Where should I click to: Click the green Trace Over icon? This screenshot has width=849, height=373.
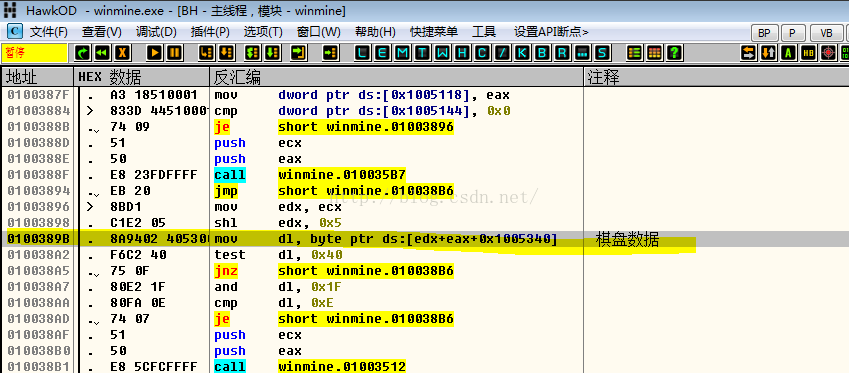click(x=272, y=53)
